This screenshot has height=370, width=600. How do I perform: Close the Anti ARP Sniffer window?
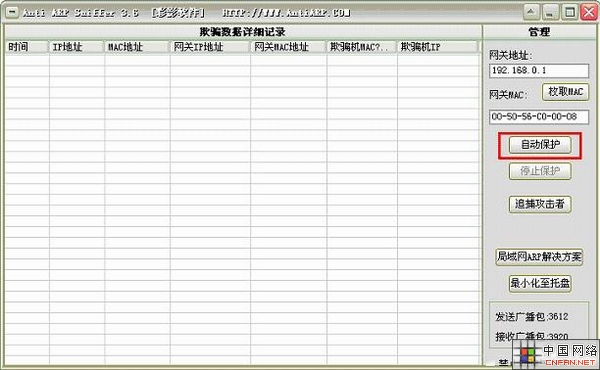(589, 12)
